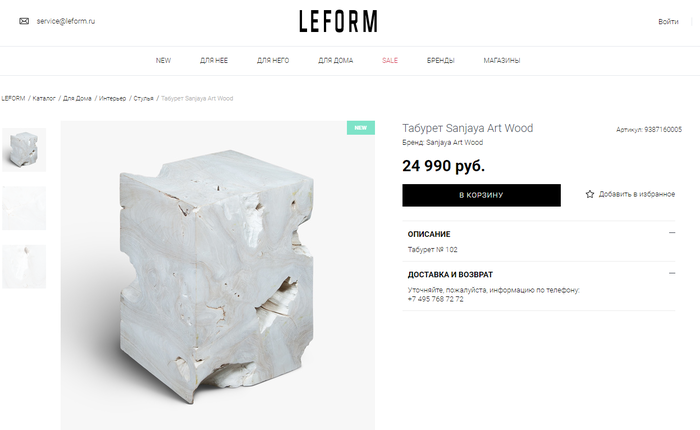Select the first product thumbnail
Screen dimensions: 700x430
pos(24,150)
